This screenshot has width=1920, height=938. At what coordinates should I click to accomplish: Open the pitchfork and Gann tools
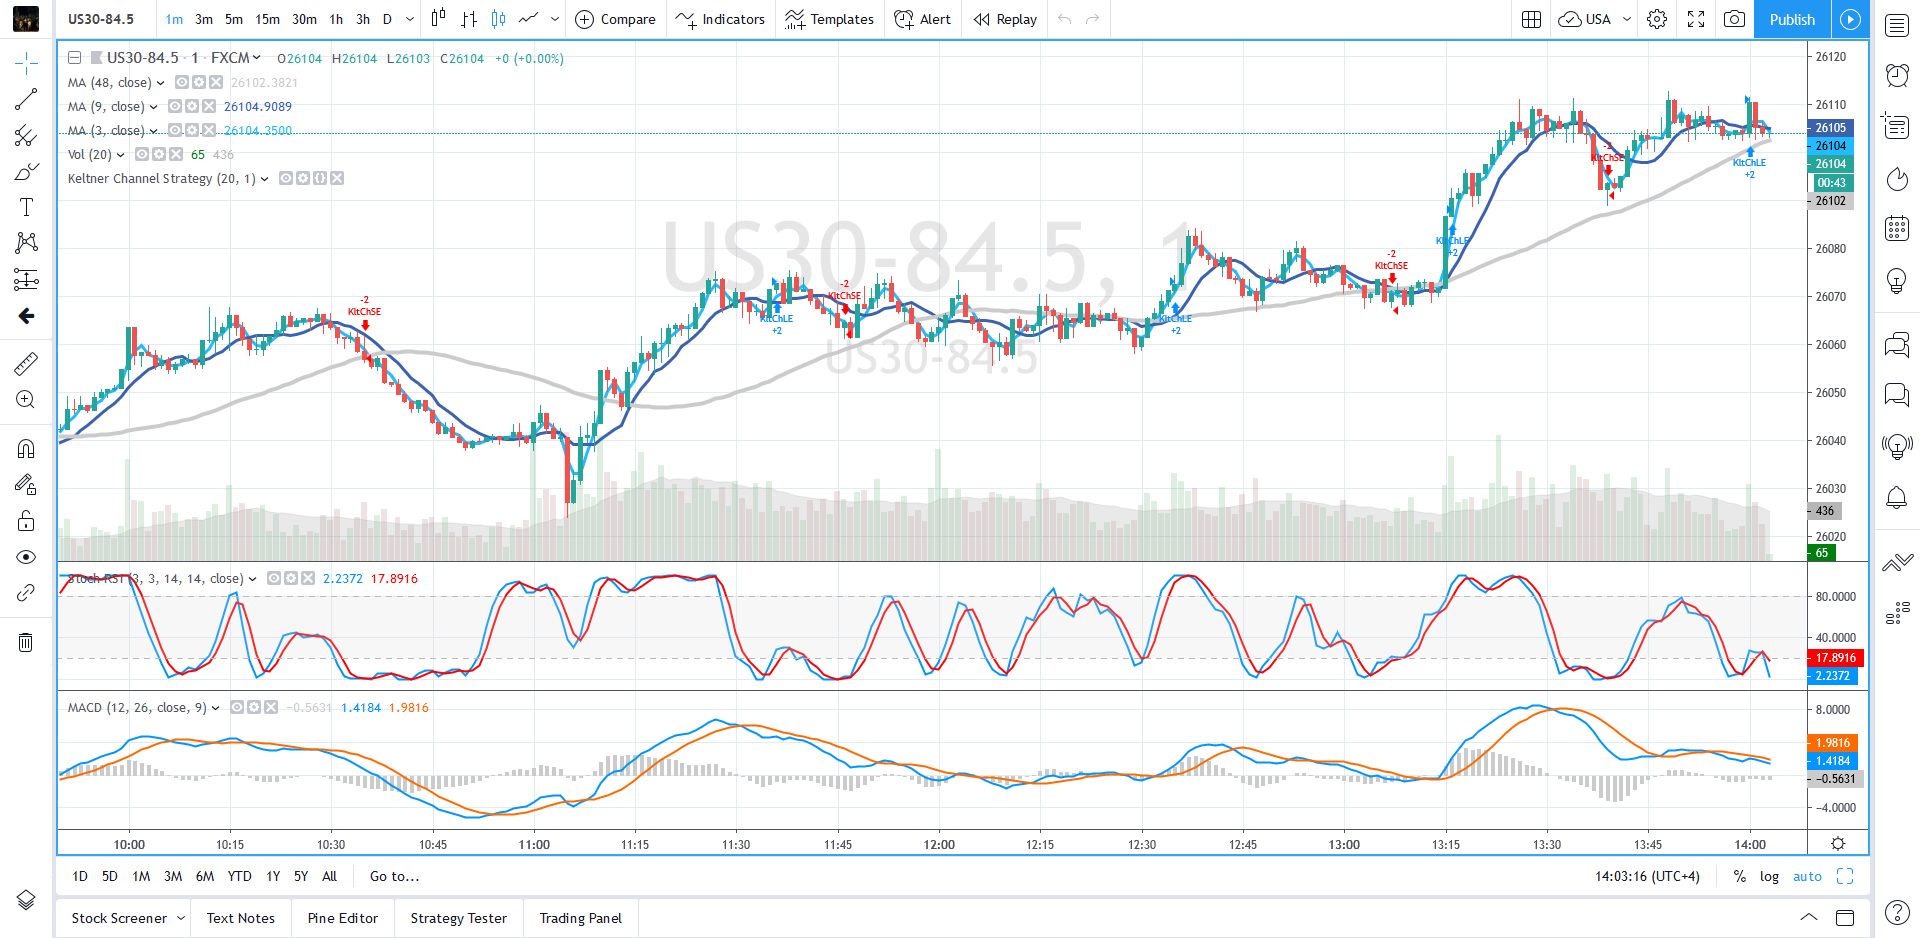point(26,136)
